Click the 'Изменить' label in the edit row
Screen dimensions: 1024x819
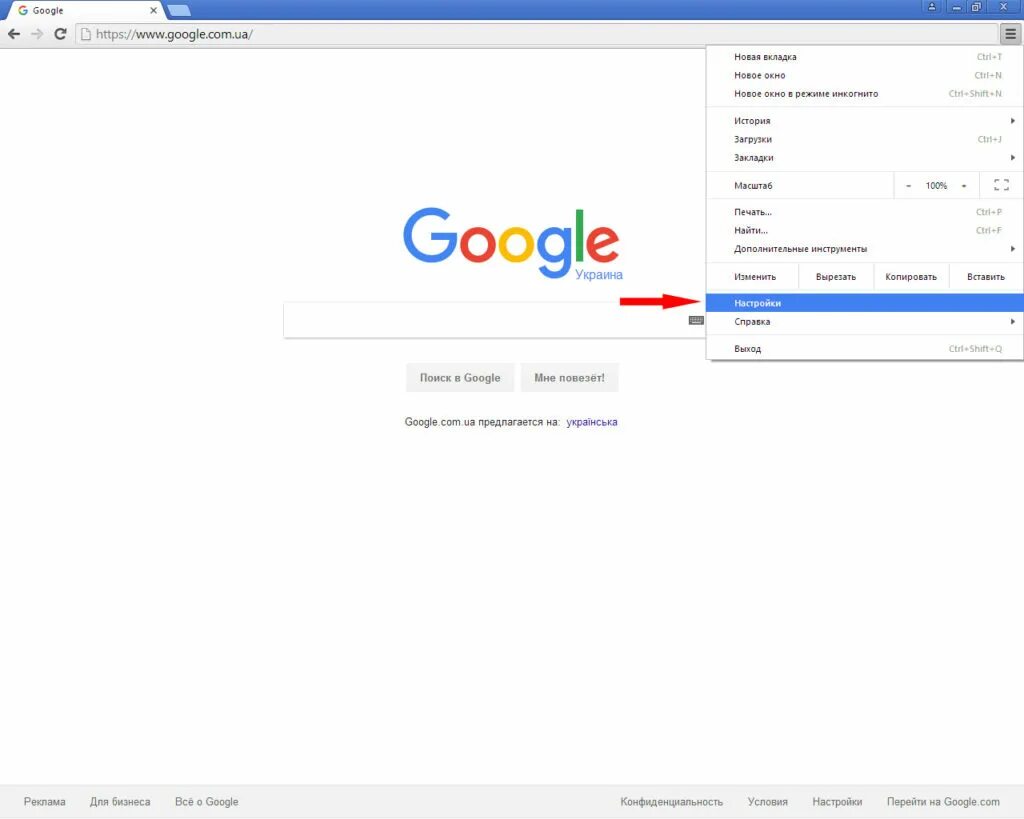coord(755,277)
